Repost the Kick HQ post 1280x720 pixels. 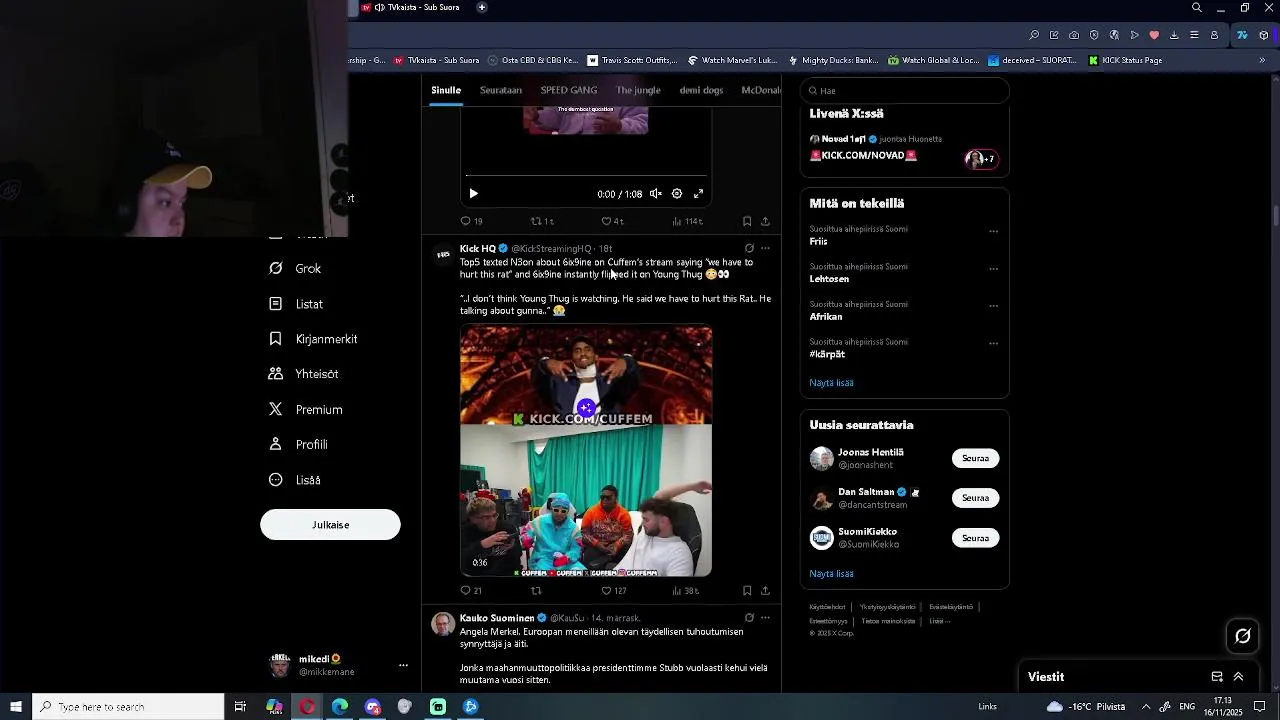click(x=536, y=591)
